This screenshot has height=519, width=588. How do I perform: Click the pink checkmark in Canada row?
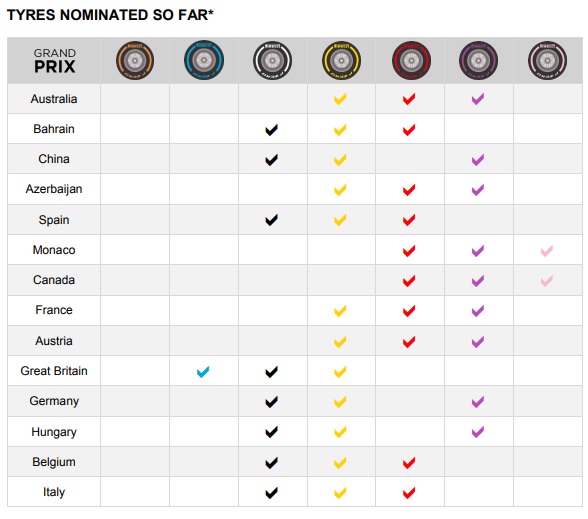coord(547,280)
